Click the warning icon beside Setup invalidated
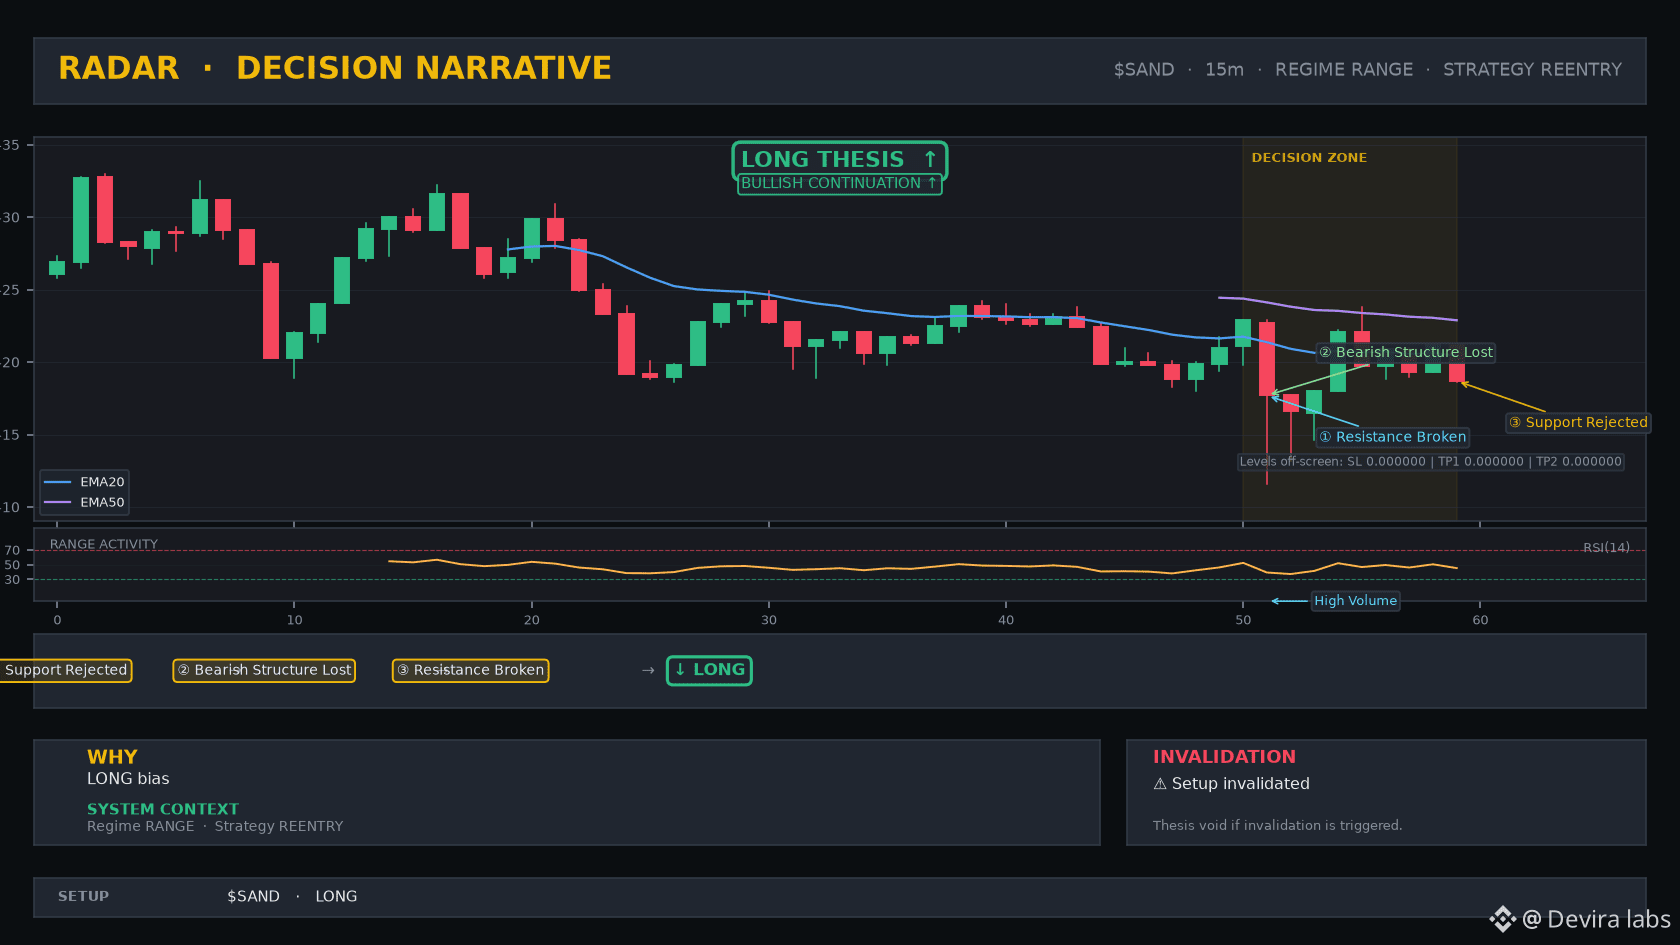This screenshot has height=945, width=1680. [1160, 784]
